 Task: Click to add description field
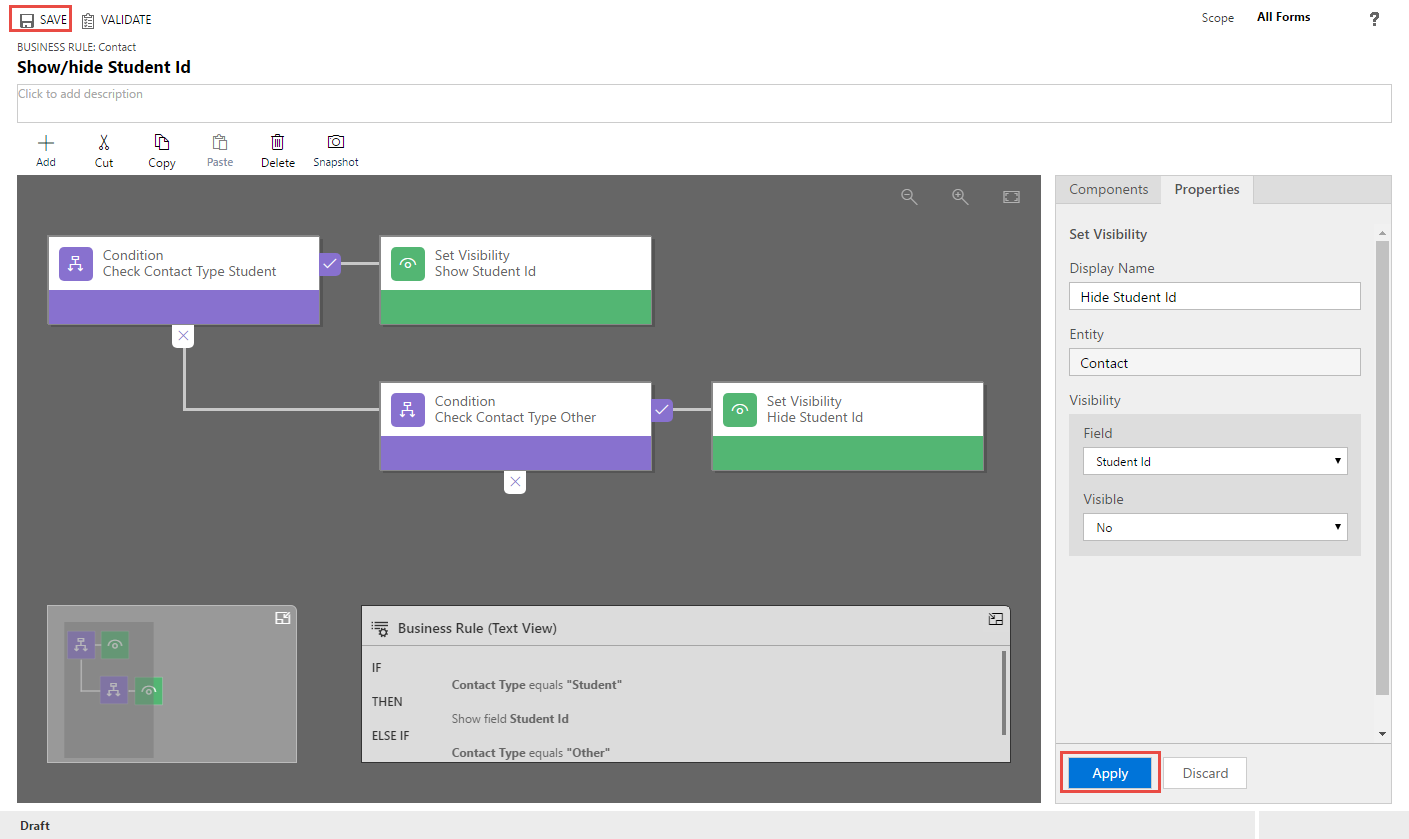704,103
